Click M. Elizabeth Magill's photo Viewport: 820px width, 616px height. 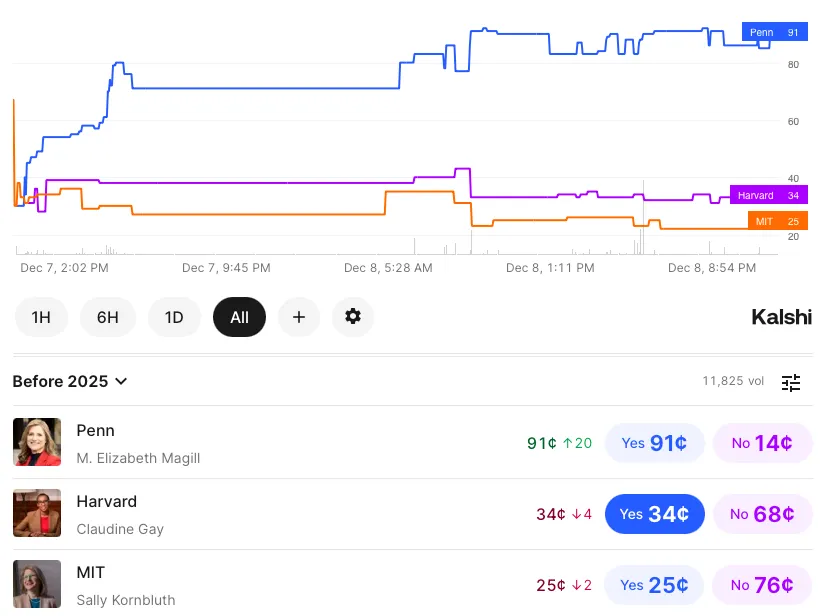click(x=37, y=442)
